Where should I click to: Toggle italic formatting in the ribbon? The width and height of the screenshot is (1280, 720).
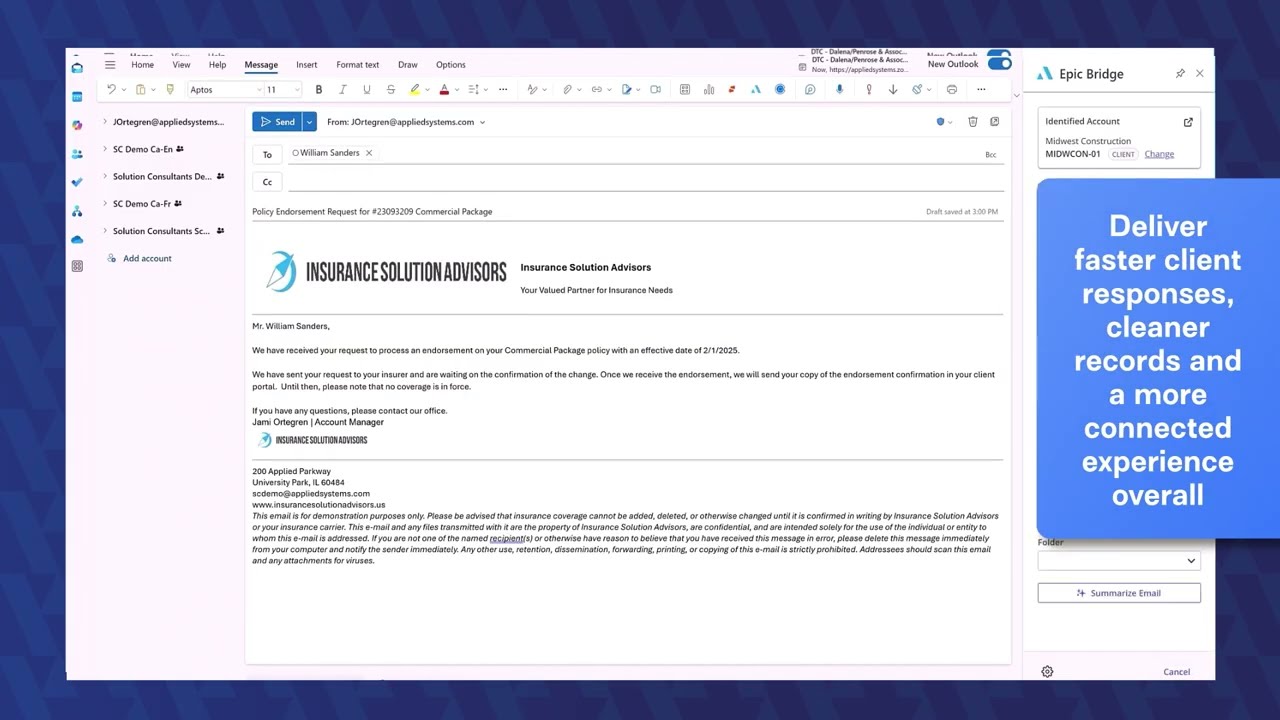[342, 90]
